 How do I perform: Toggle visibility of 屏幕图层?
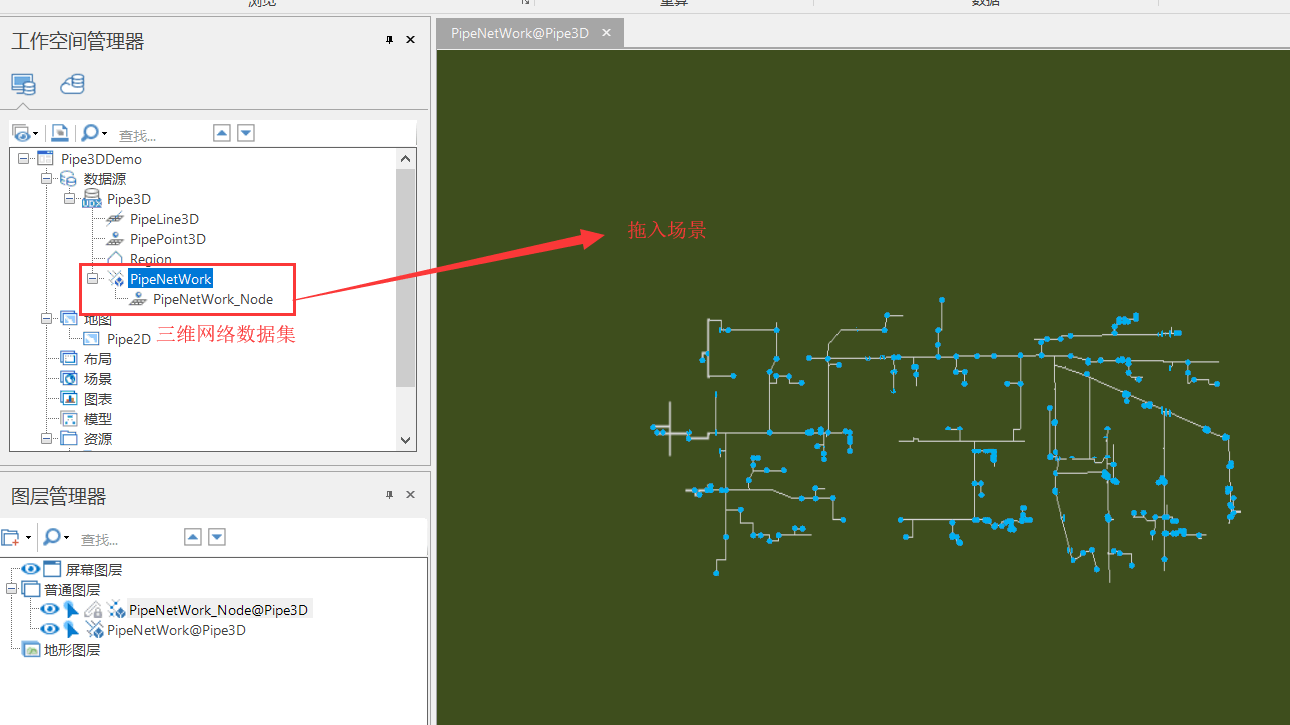(x=30, y=569)
